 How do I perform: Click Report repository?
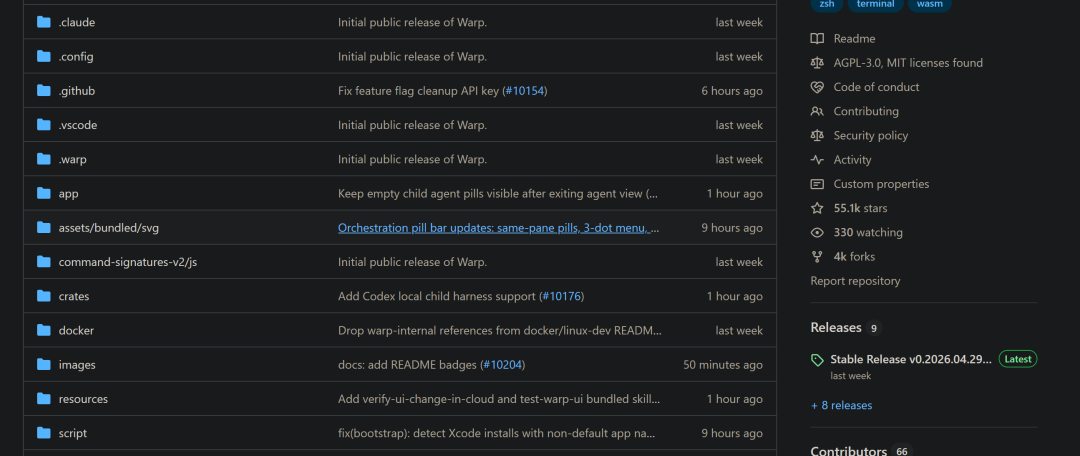(855, 281)
